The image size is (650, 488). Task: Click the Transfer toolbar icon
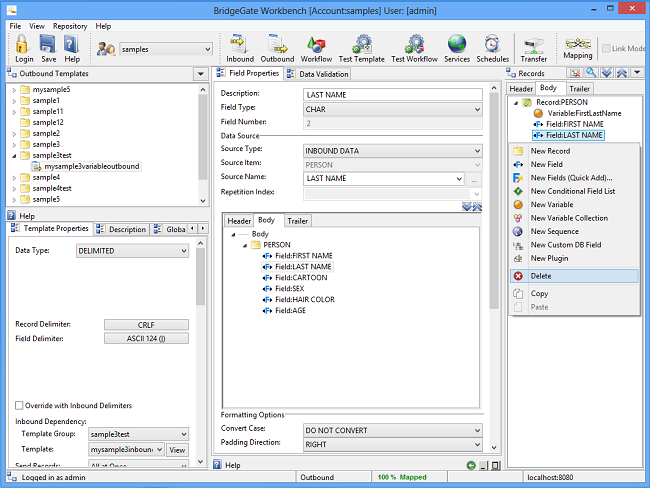[x=534, y=49]
